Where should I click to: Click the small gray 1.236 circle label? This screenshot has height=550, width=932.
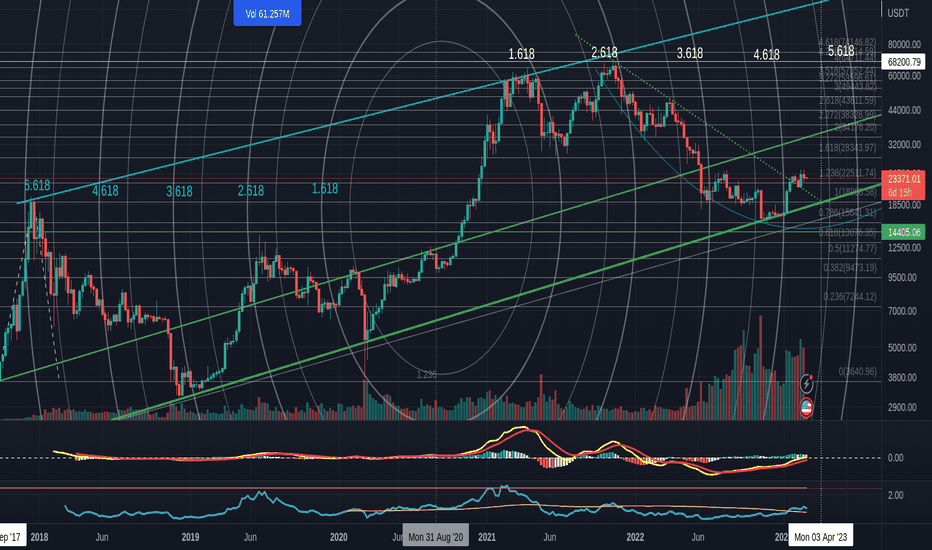tap(427, 374)
